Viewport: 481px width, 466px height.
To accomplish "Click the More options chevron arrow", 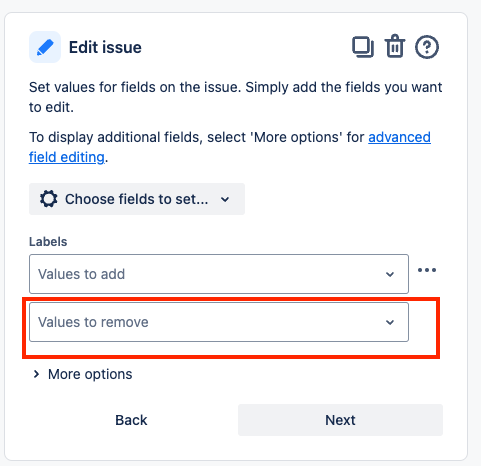I will coord(36,374).
